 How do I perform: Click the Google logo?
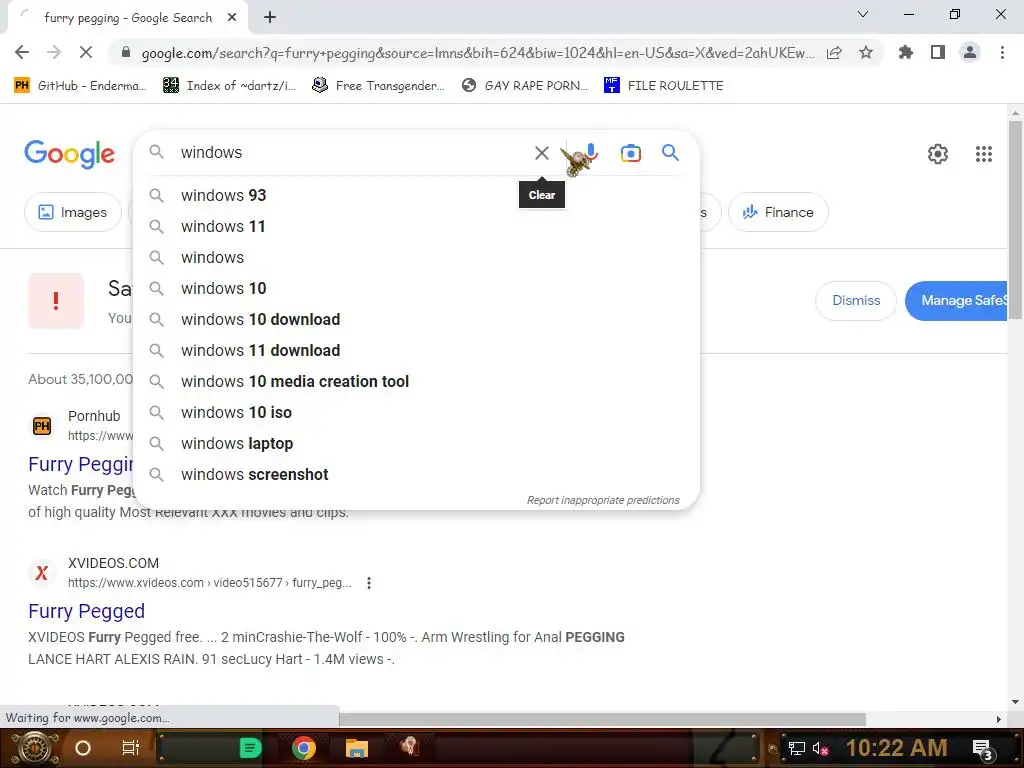(x=69, y=154)
